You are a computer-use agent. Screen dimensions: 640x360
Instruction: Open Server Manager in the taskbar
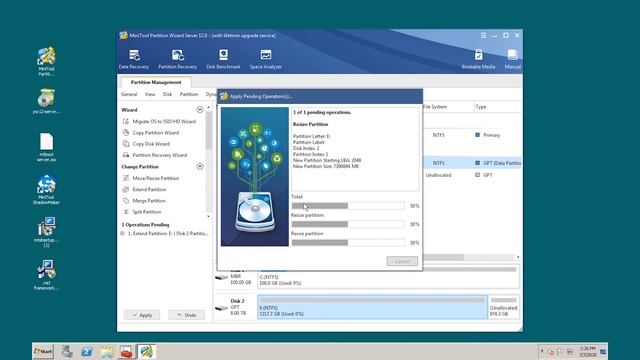[x=67, y=351]
